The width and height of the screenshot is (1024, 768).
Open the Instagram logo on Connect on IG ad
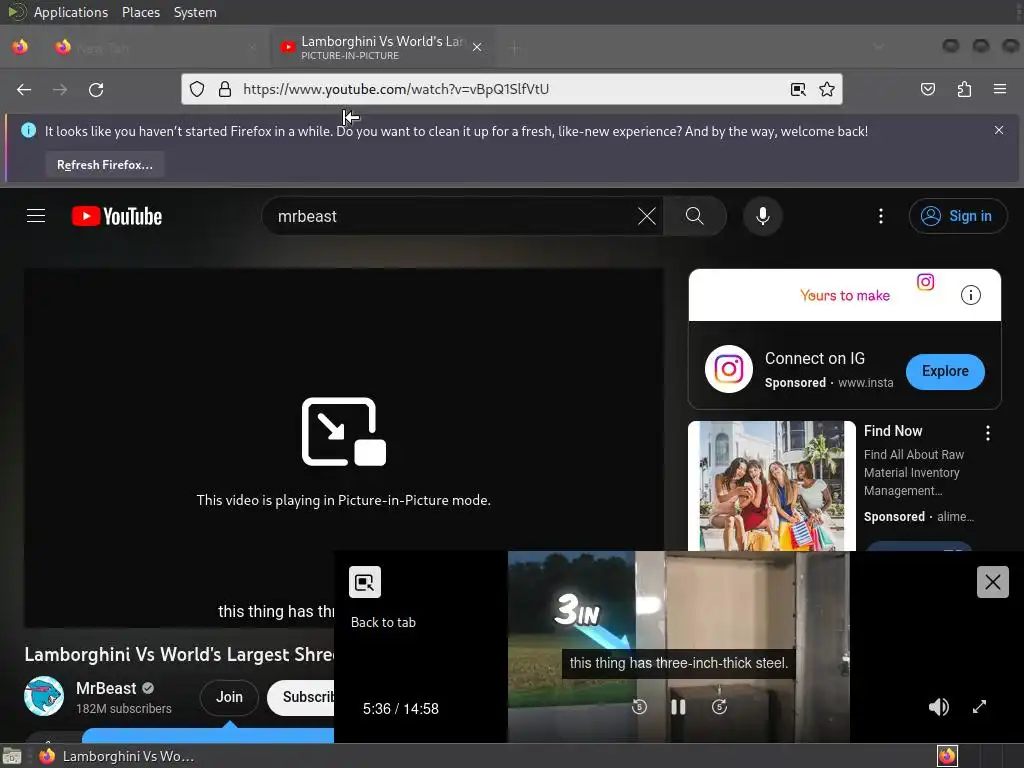[x=729, y=369]
